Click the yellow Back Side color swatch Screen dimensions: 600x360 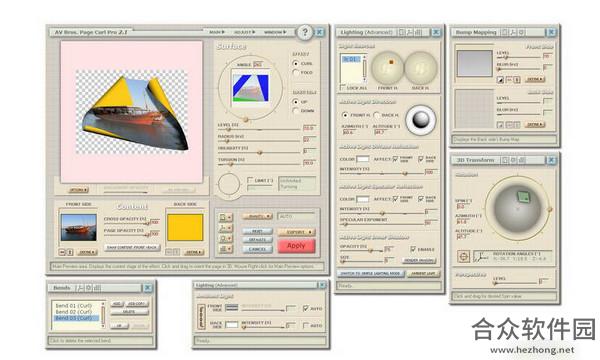click(x=185, y=227)
